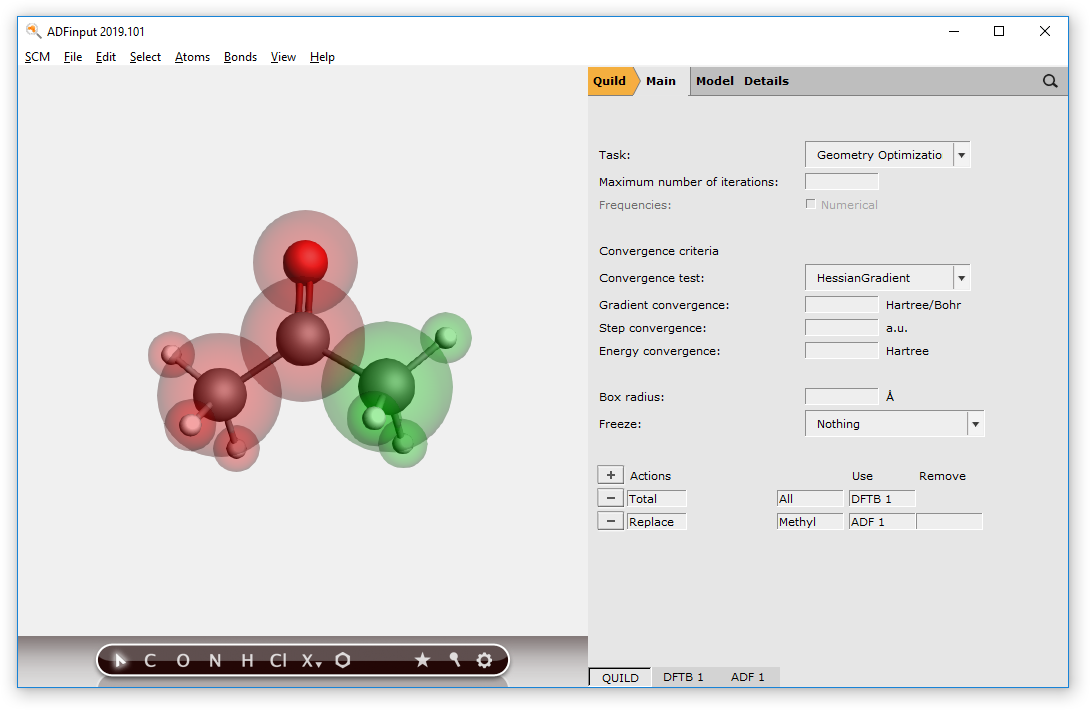Expand the Convergence test dropdown
Image resolution: width=1090 pixels, height=710 pixels.
point(887,278)
